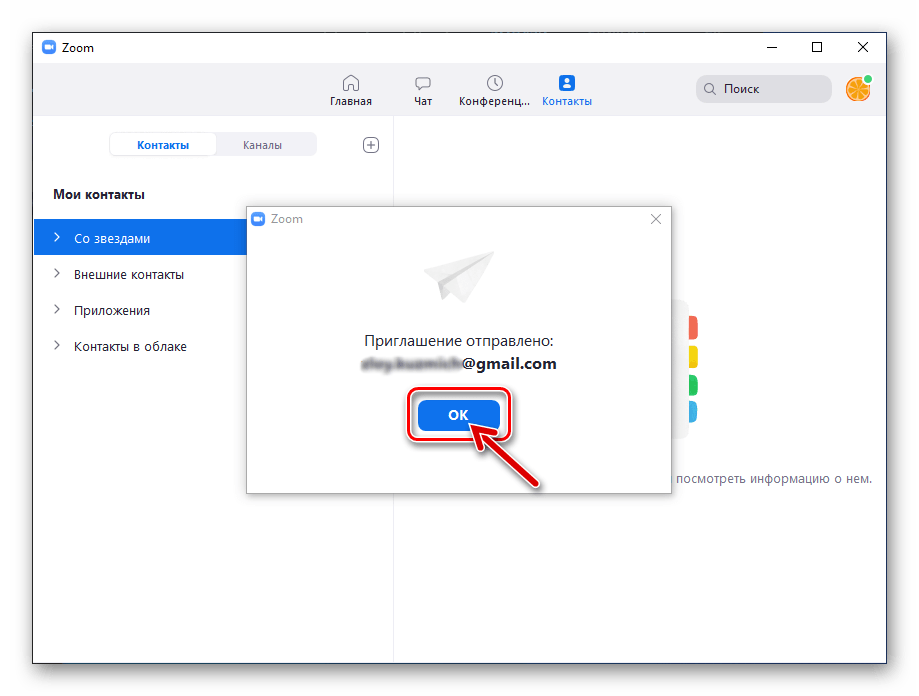Select the Внешние контакты row label
This screenshot has width=919, height=696.
tap(129, 274)
